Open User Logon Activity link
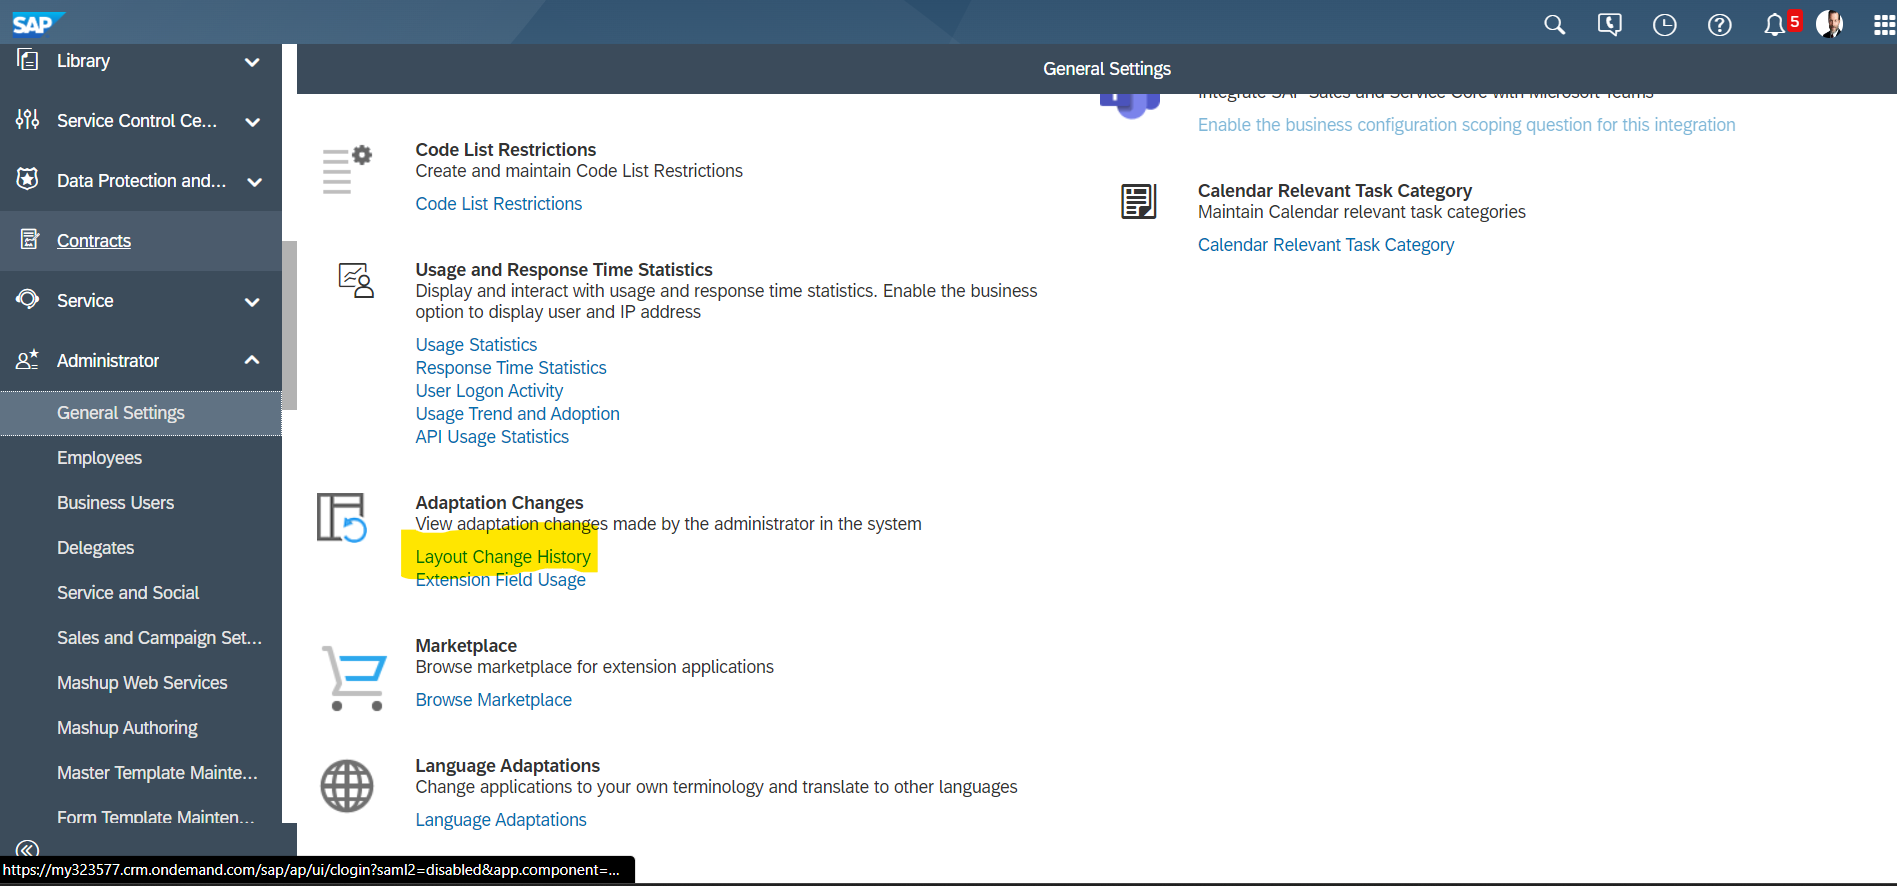This screenshot has height=886, width=1897. pos(489,391)
